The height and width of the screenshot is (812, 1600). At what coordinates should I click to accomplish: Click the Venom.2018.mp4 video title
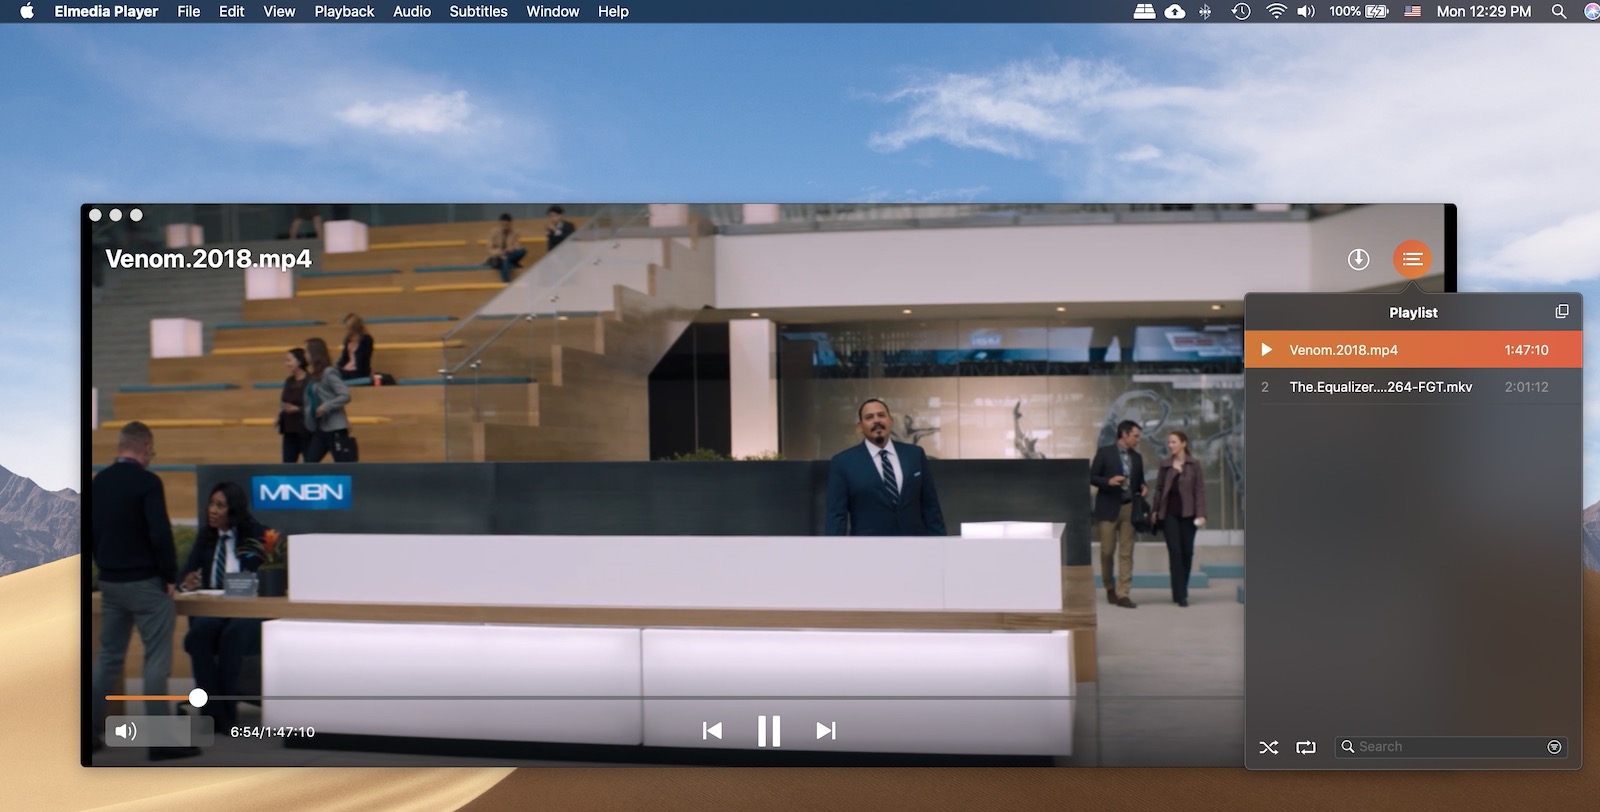pos(208,259)
